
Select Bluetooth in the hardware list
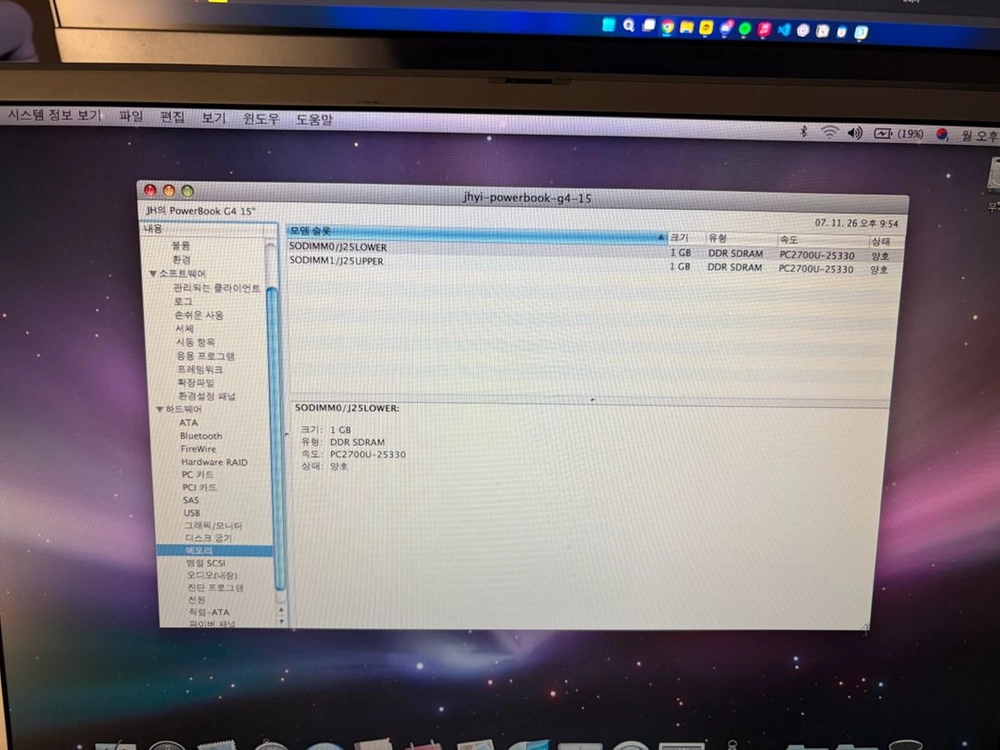[x=201, y=436]
